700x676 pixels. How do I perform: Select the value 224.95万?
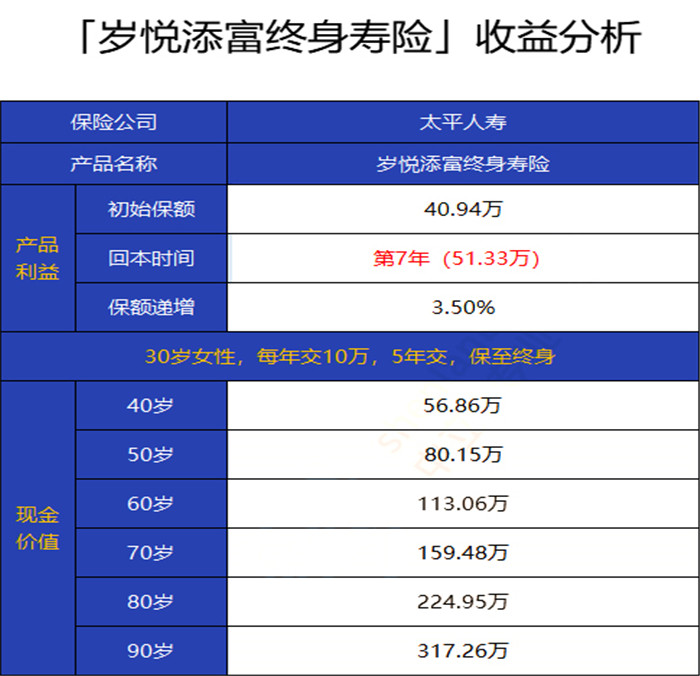[x=463, y=602]
